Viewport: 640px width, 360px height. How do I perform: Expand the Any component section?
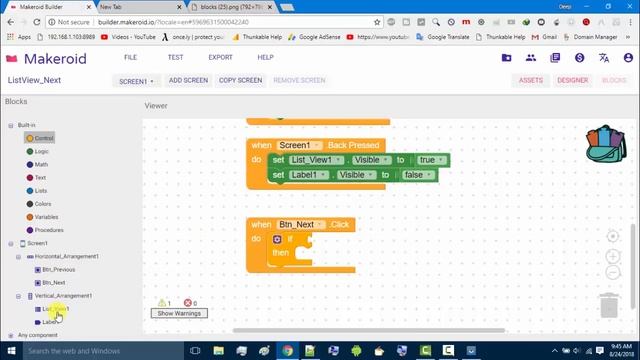[x=11, y=336]
